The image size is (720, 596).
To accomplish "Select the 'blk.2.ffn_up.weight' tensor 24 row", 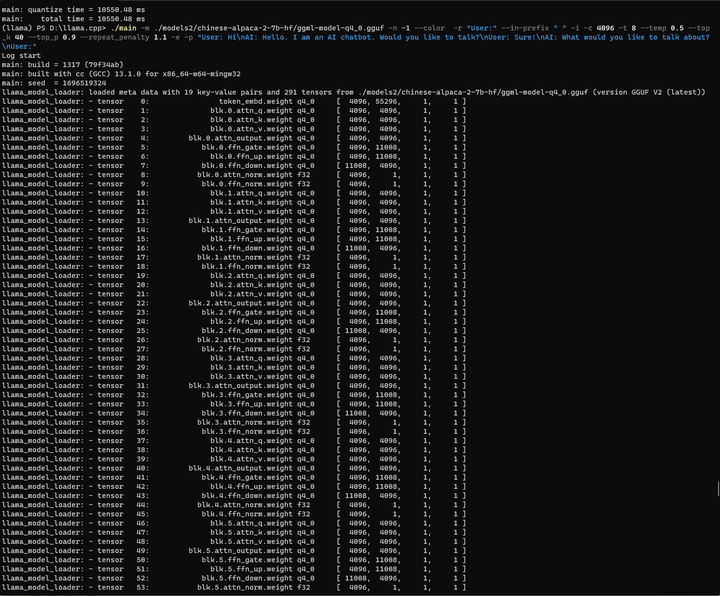I will (x=234, y=322).
